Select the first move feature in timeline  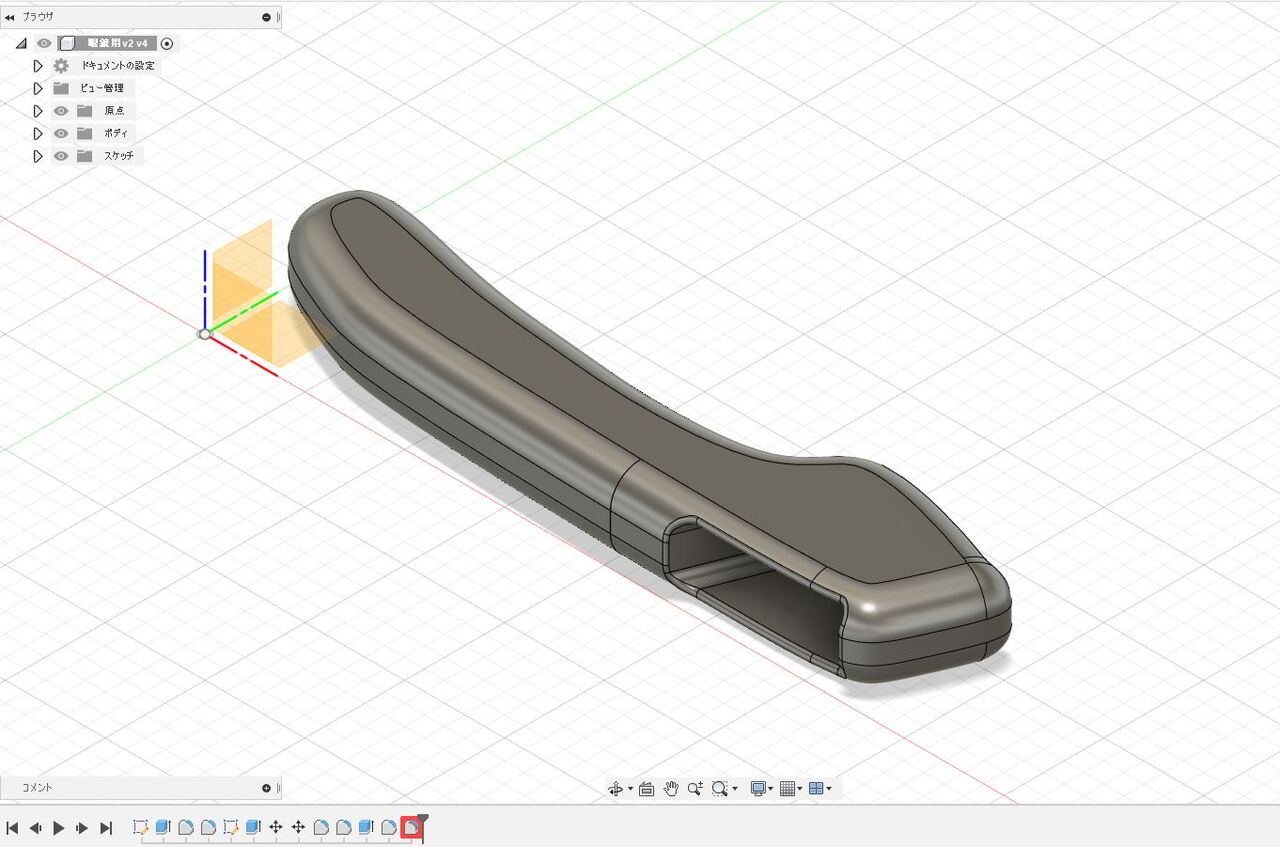click(276, 828)
